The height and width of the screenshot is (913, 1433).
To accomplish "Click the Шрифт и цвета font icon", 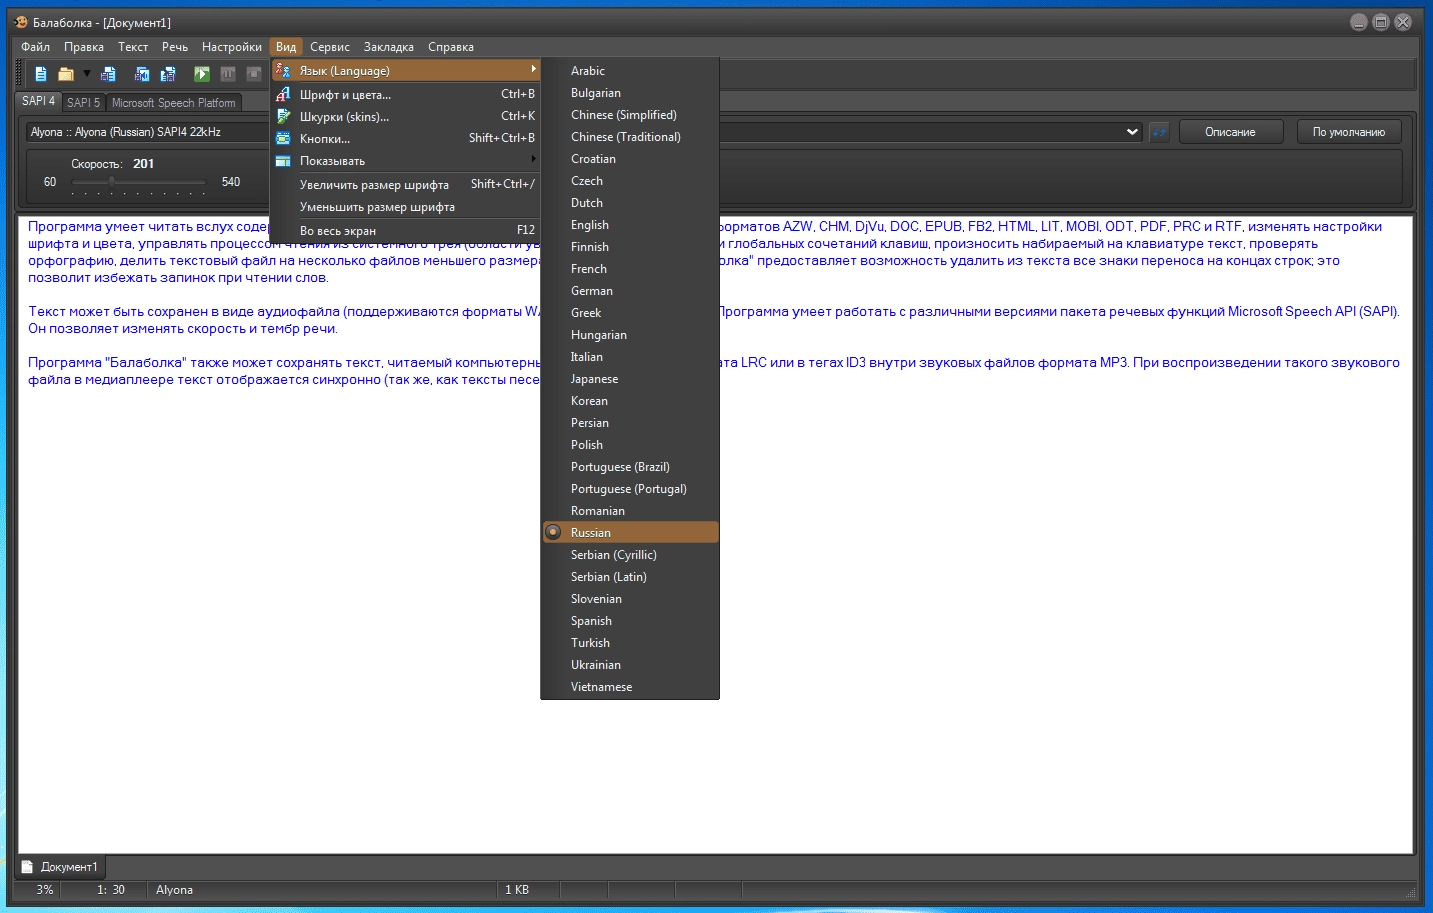I will pyautogui.click(x=283, y=94).
